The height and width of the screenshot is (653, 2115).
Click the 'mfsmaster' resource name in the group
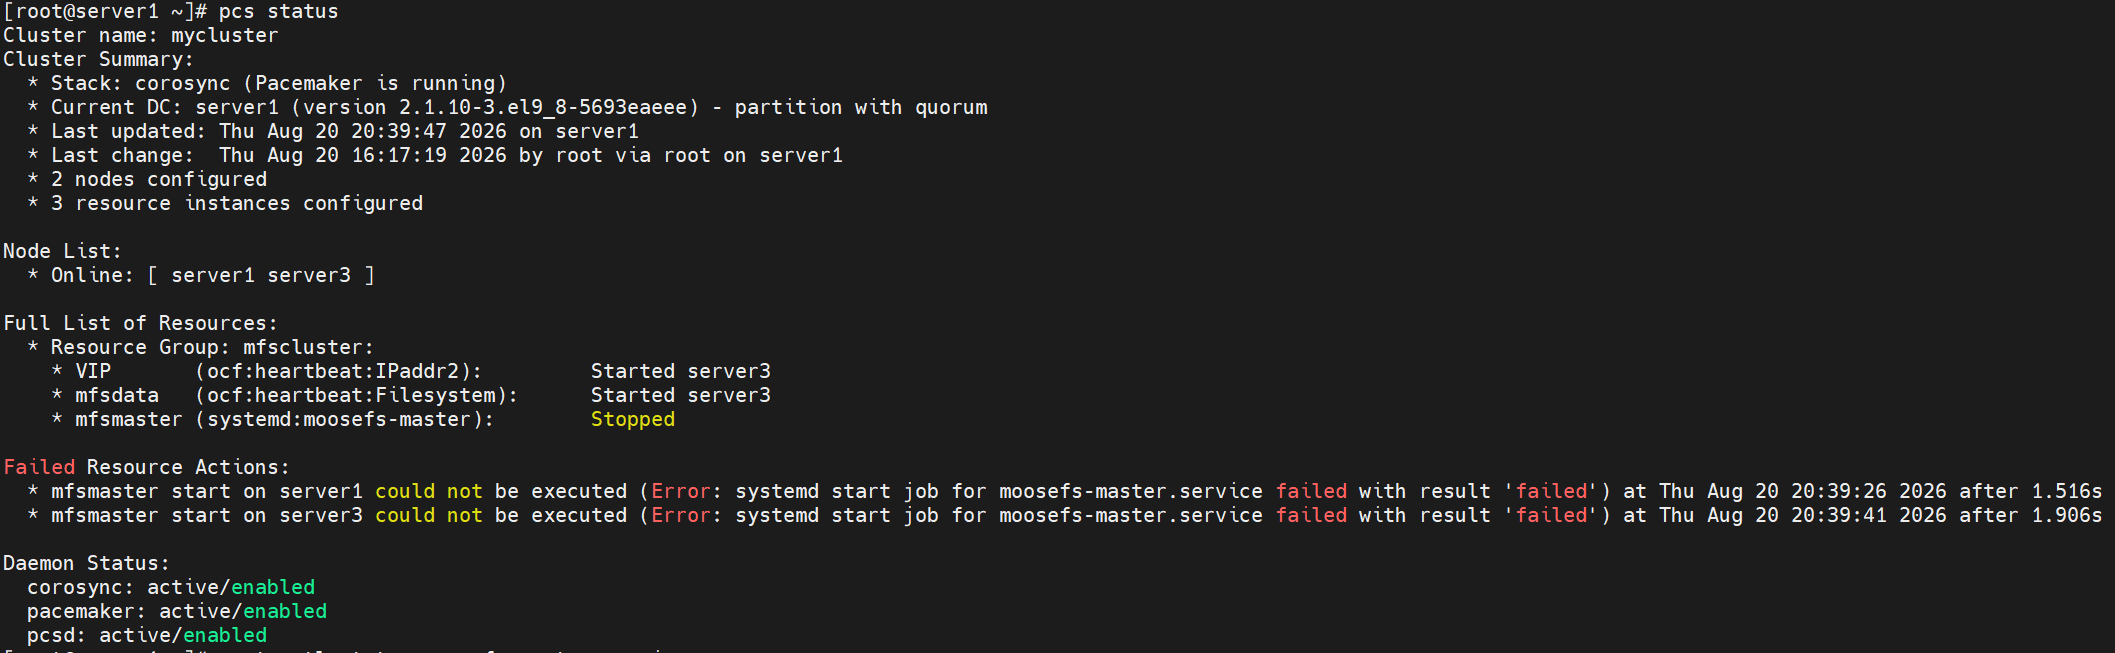(129, 420)
